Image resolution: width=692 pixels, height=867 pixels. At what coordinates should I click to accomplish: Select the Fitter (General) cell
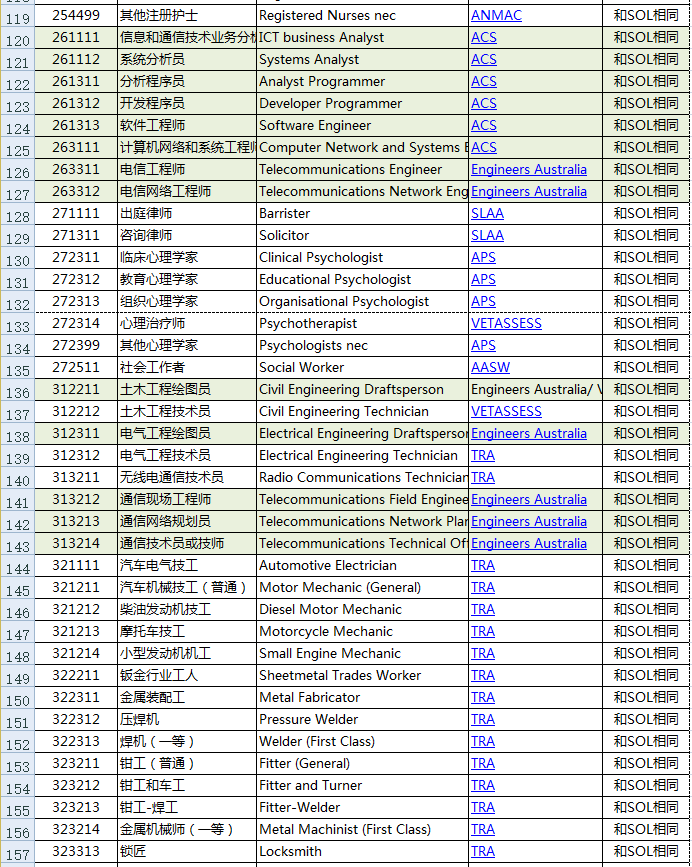pos(363,764)
